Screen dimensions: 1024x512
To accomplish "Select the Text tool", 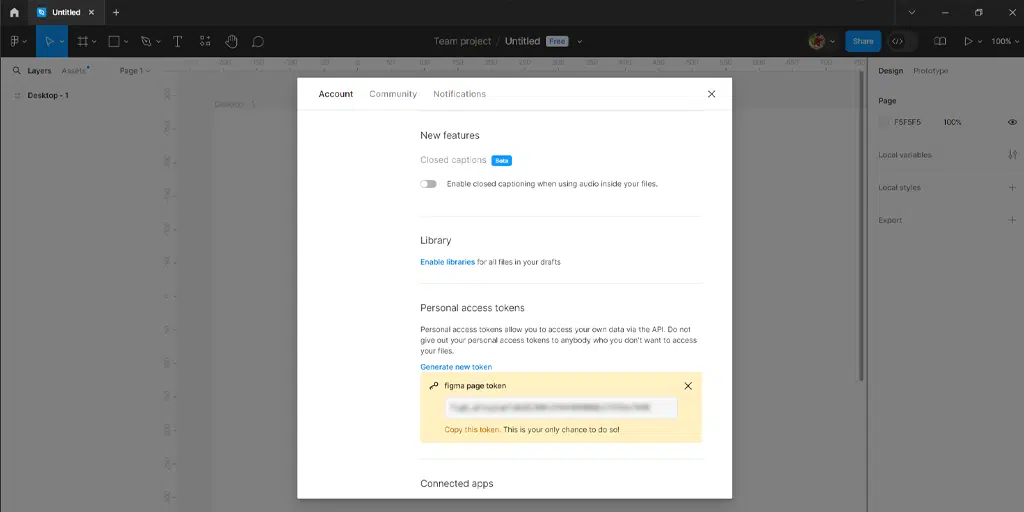I will click(177, 41).
